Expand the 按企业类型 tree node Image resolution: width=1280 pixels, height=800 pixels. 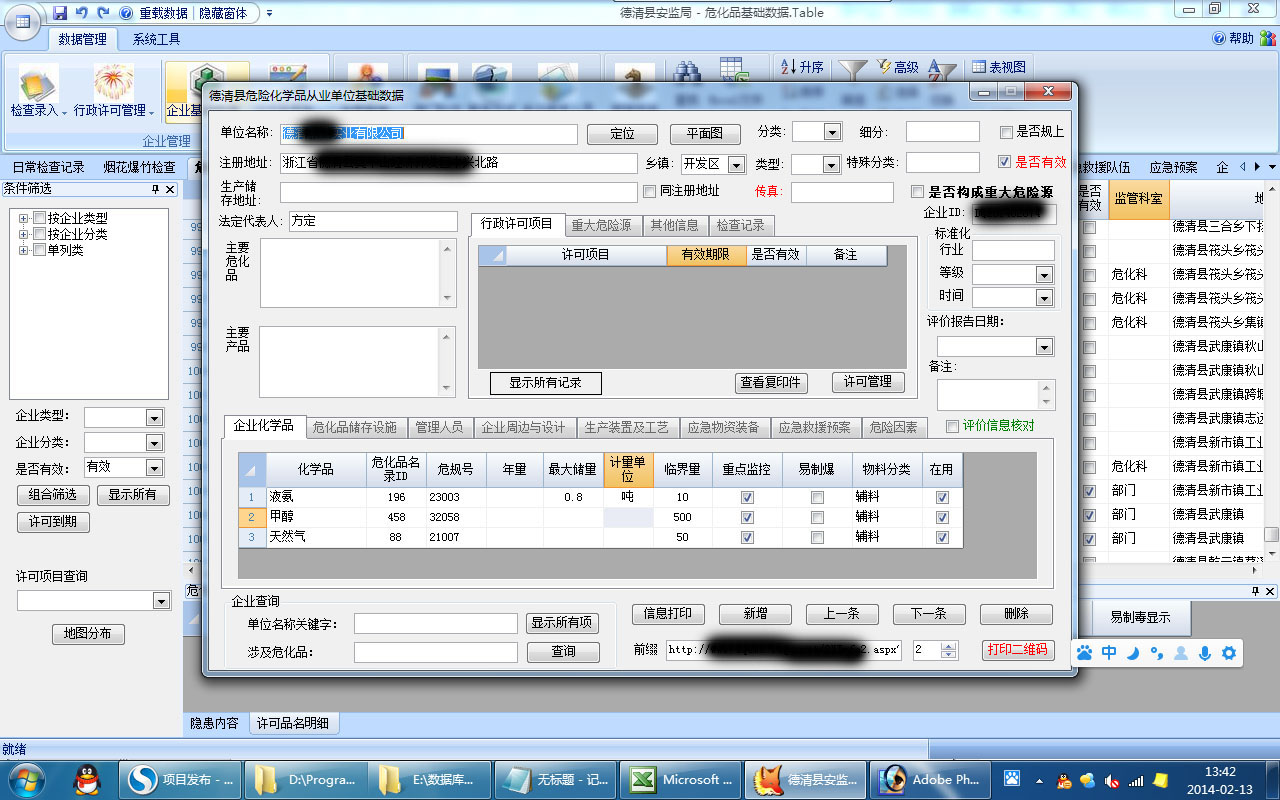click(x=24, y=218)
